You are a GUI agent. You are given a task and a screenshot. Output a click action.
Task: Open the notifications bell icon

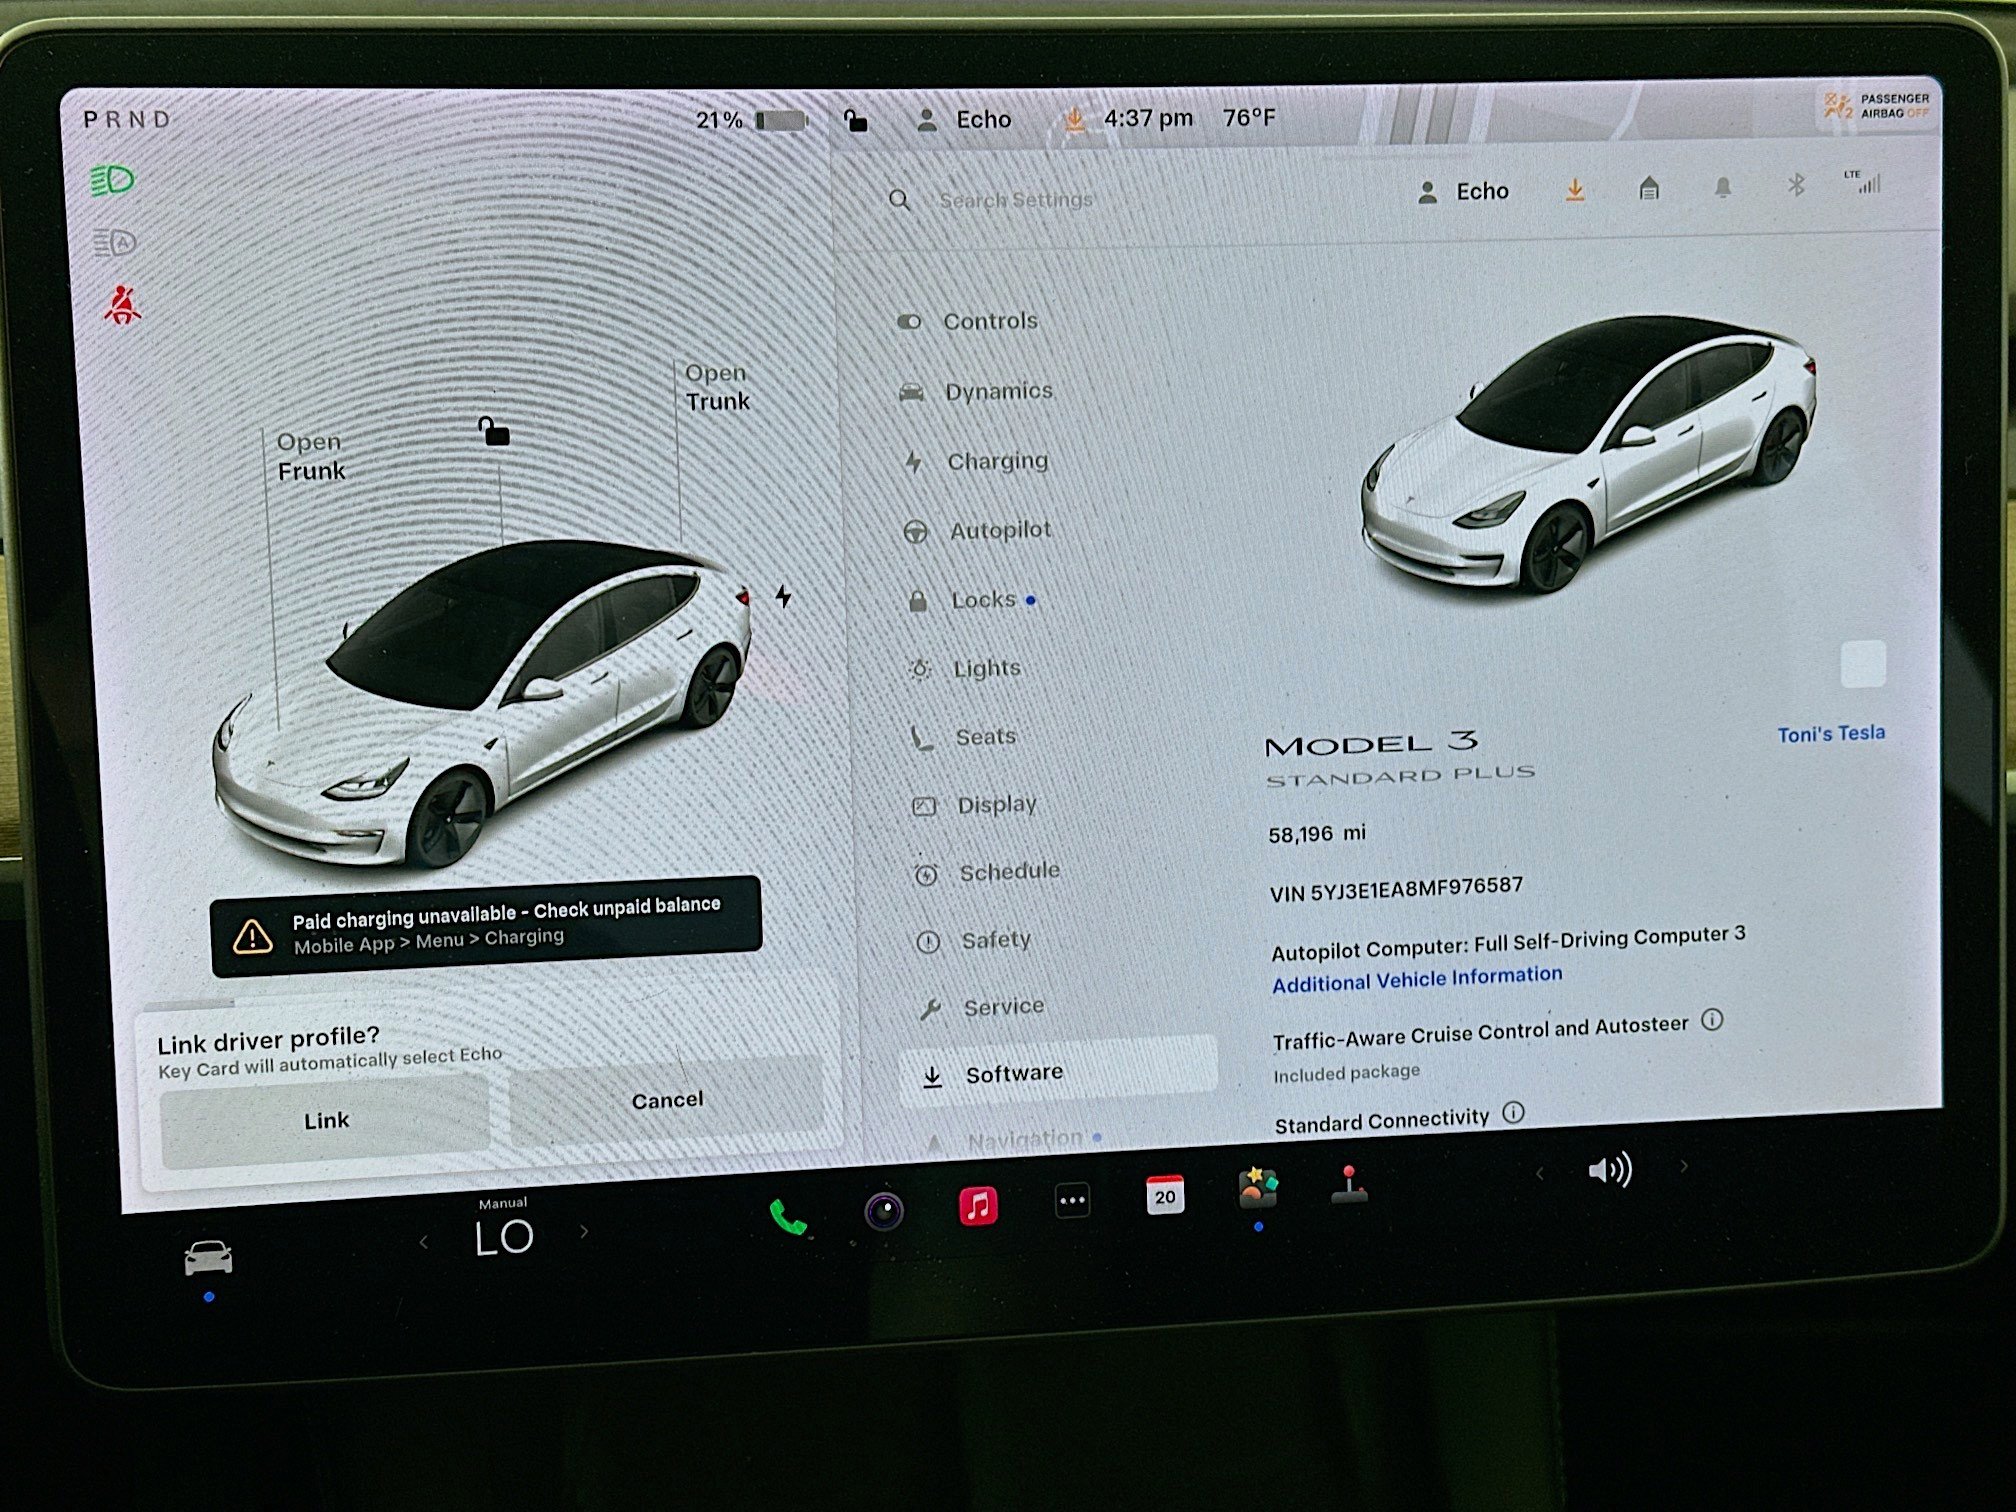tap(1722, 186)
